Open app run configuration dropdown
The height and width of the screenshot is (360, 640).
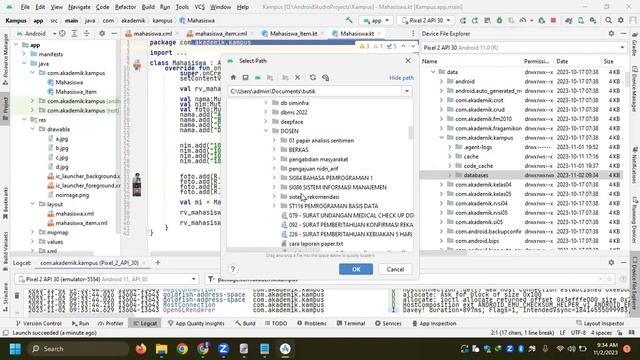click(376, 20)
